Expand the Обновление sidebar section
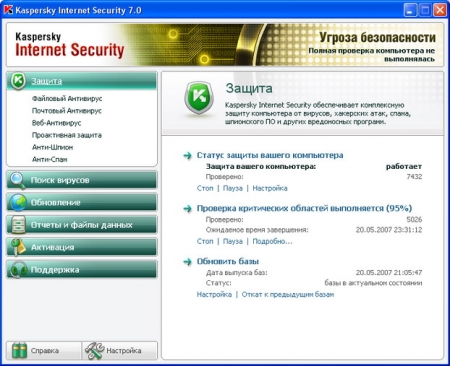This screenshot has width=450, height=366. (x=82, y=202)
